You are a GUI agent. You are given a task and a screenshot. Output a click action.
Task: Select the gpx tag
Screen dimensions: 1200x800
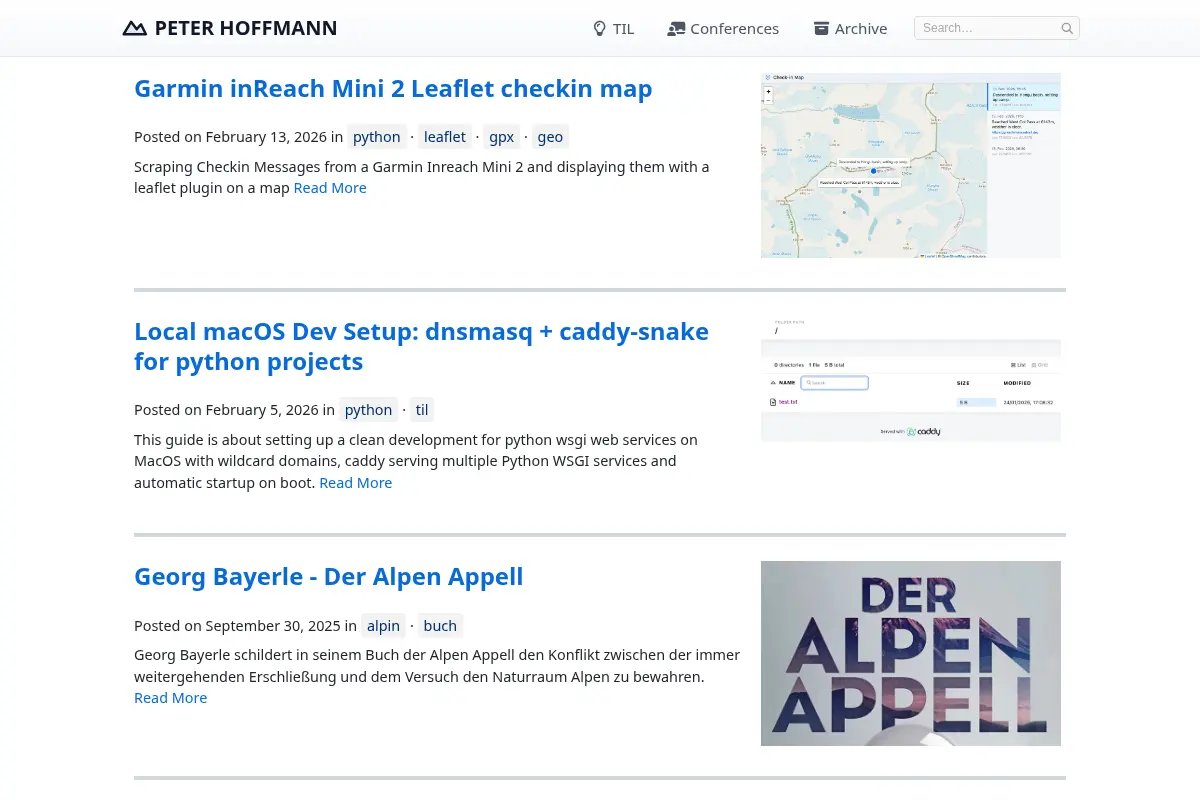click(x=502, y=137)
